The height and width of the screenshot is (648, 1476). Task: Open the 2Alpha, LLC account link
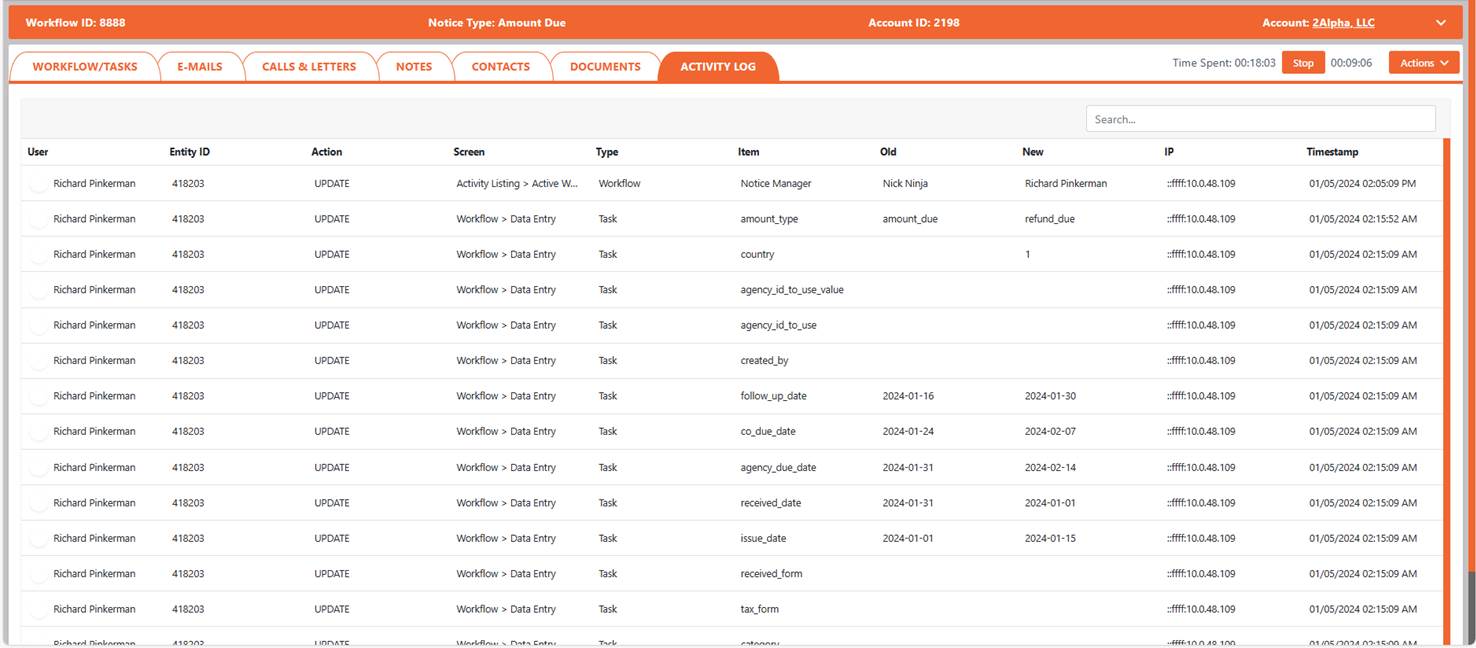click(1343, 23)
